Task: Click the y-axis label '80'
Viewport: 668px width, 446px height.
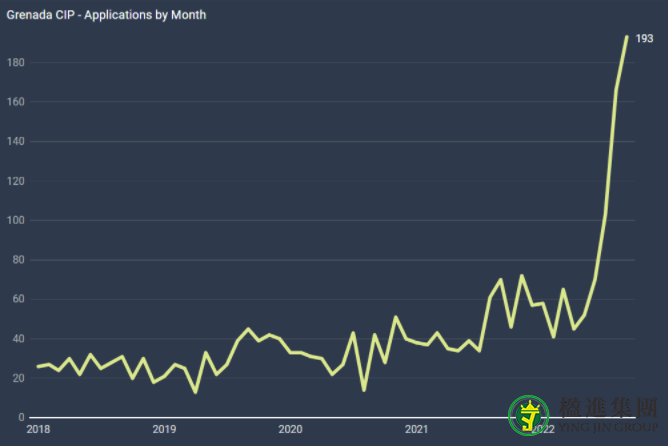Action: tap(19, 260)
